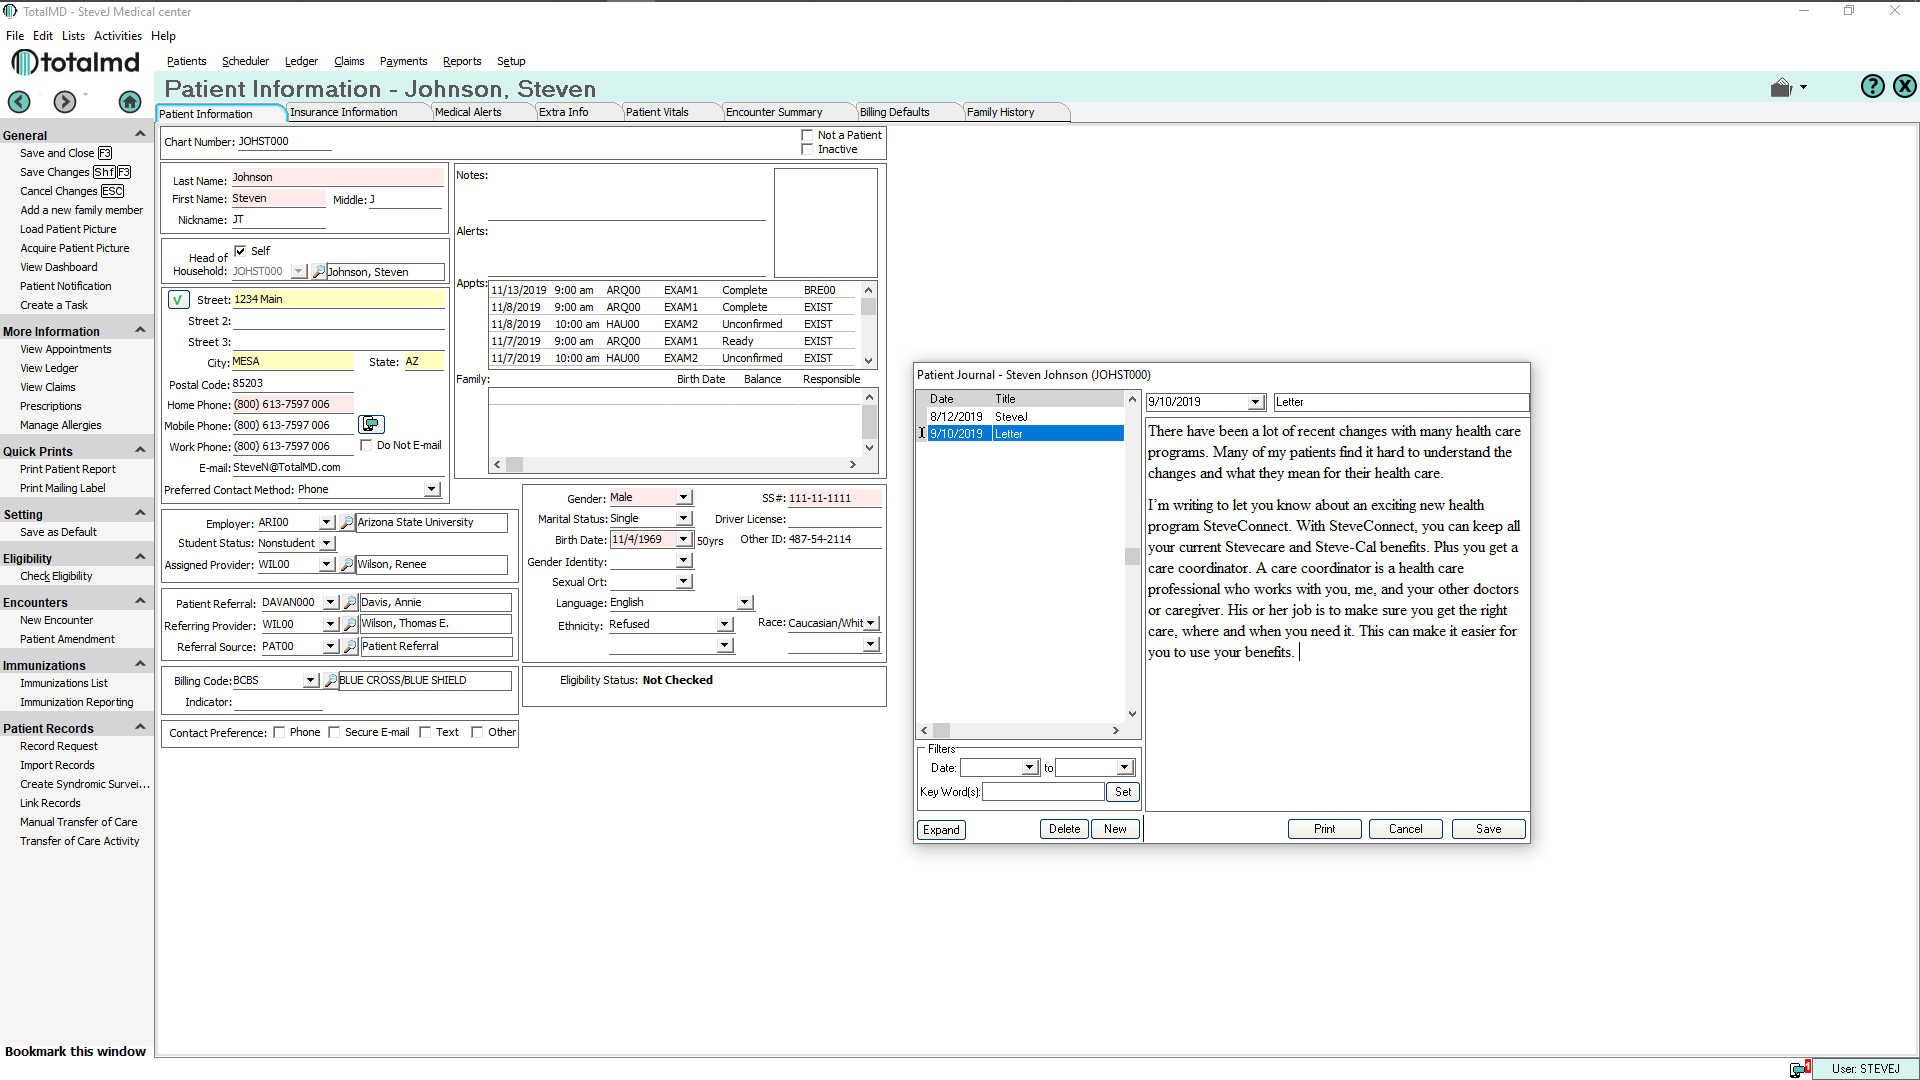
Task: Click the Chart Number input field
Action: [x=280, y=141]
